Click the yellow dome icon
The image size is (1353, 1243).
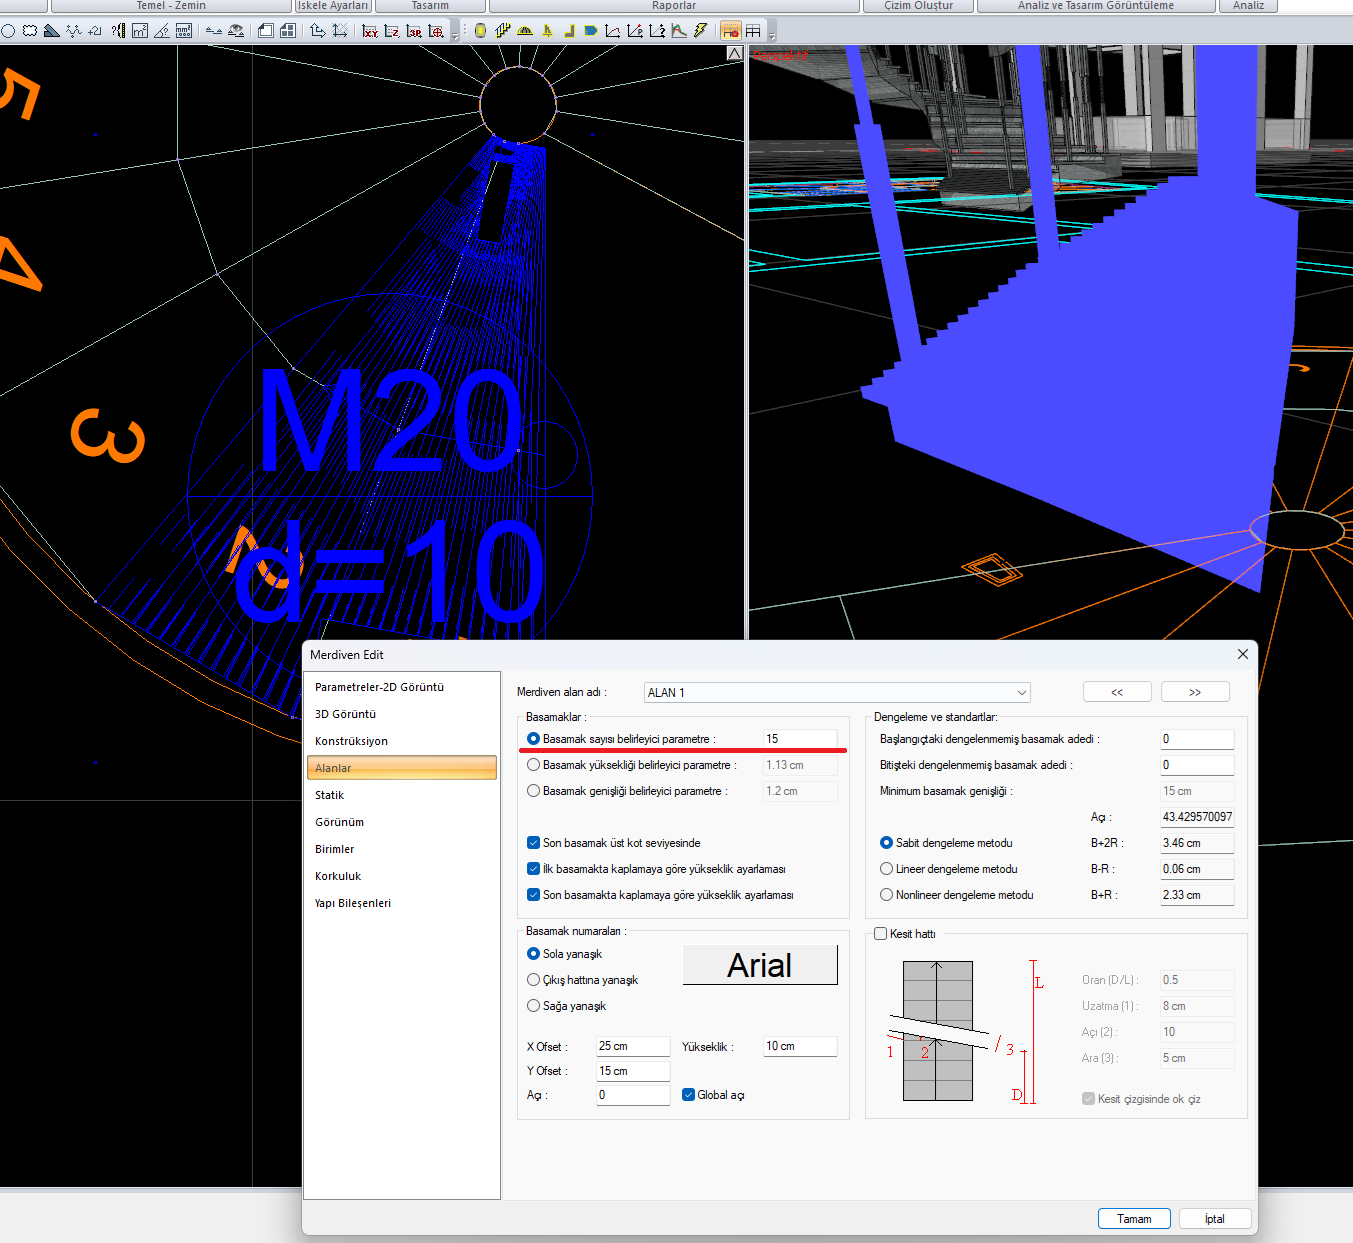[525, 31]
